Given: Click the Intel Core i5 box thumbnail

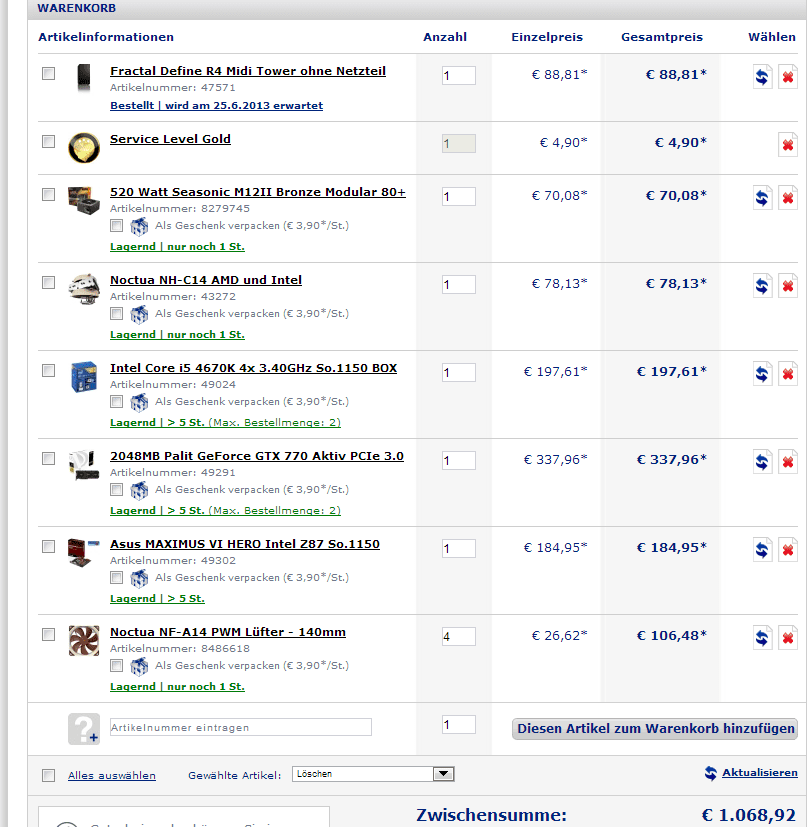Looking at the screenshot, I should (x=84, y=377).
